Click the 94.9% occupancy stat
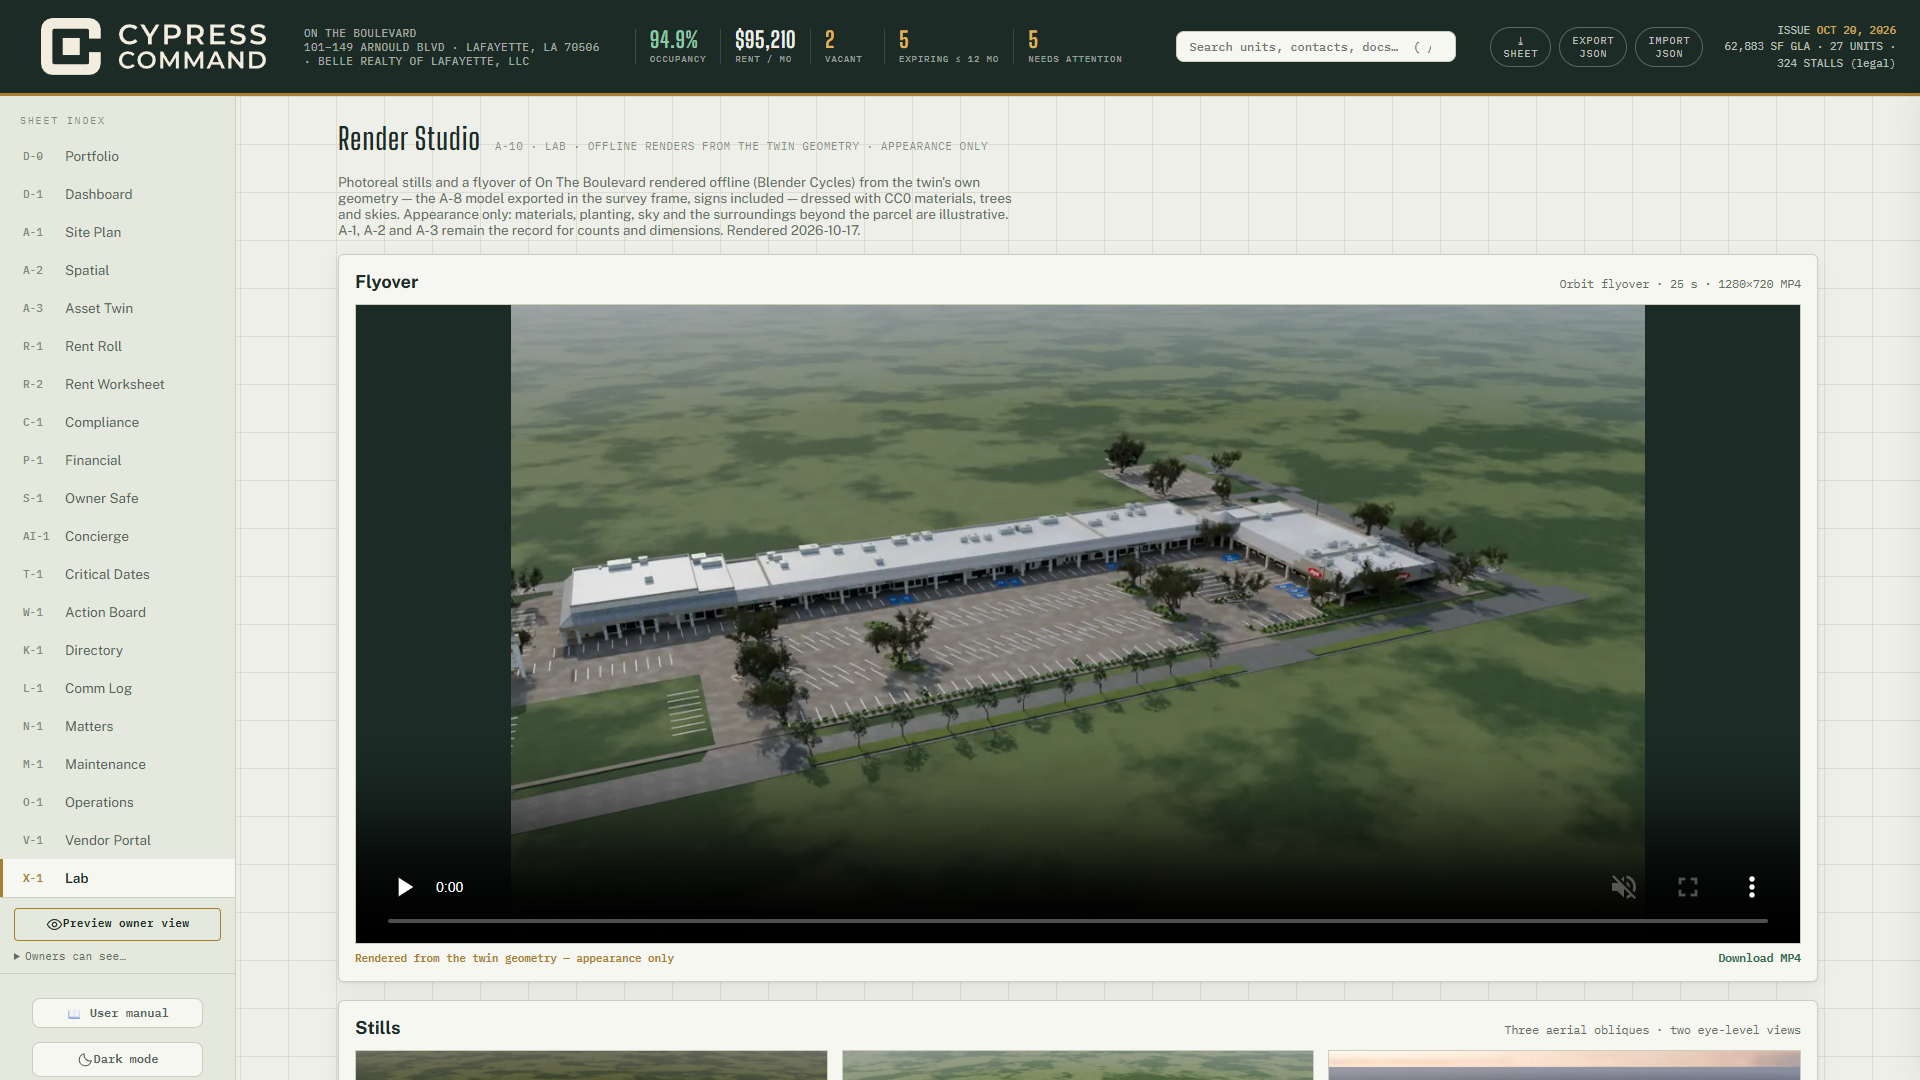1920x1080 pixels. (x=677, y=46)
